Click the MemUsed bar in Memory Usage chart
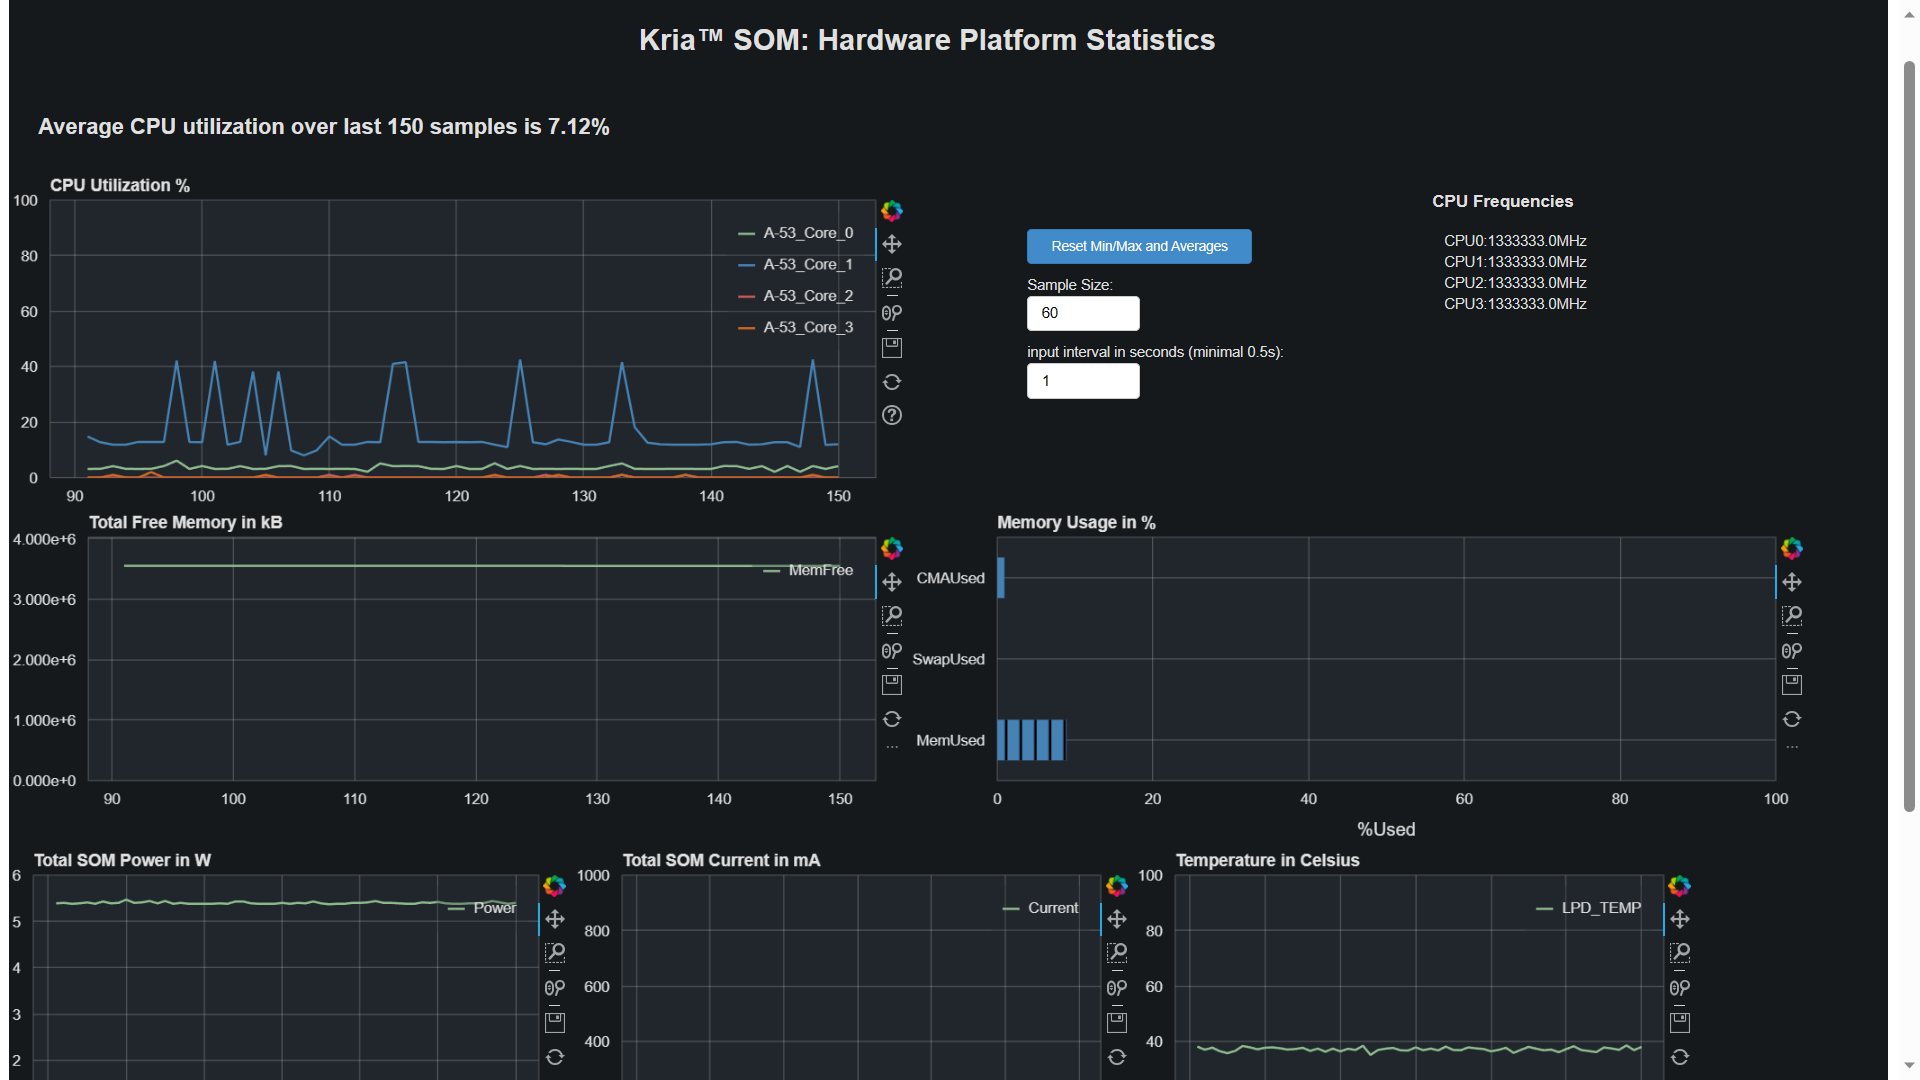 pos(1031,740)
